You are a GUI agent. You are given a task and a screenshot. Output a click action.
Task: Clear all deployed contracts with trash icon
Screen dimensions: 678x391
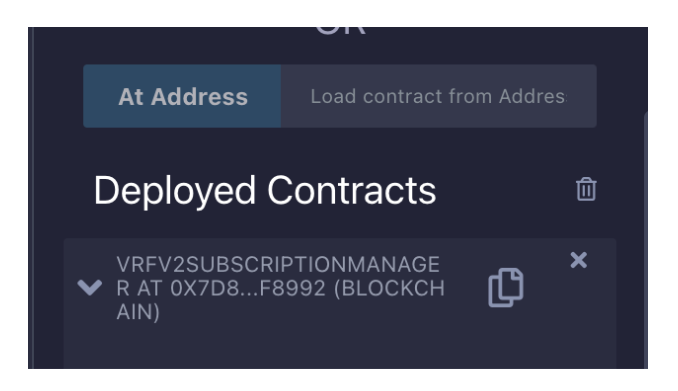(x=586, y=189)
